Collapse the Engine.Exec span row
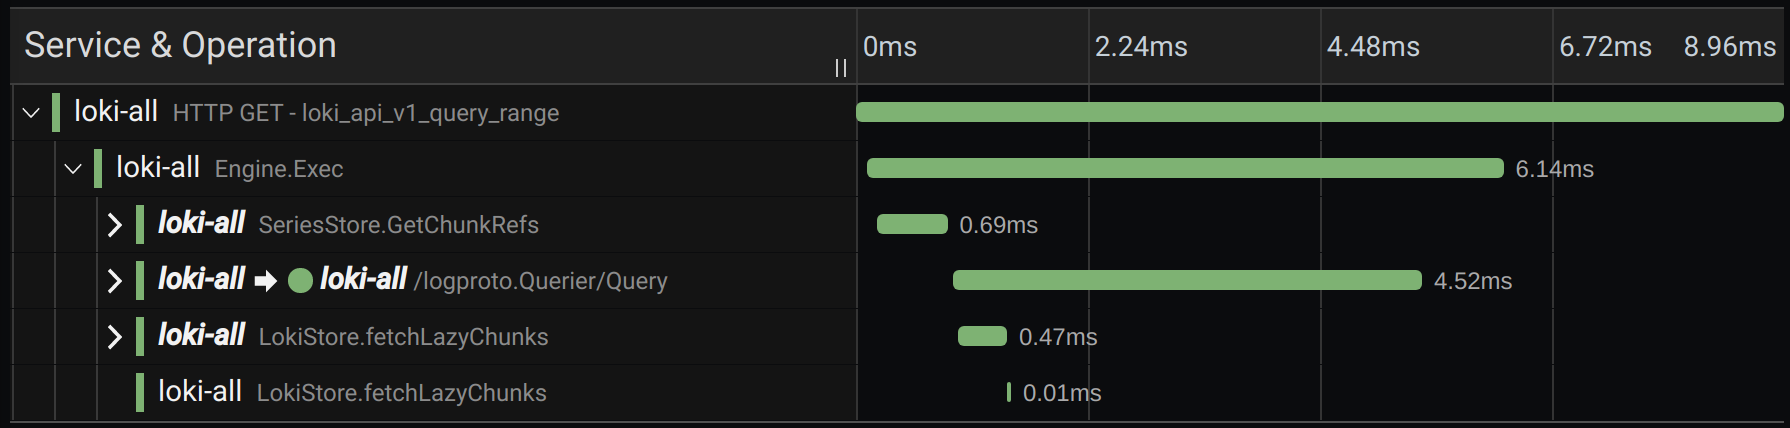The height and width of the screenshot is (428, 1790). [x=73, y=169]
